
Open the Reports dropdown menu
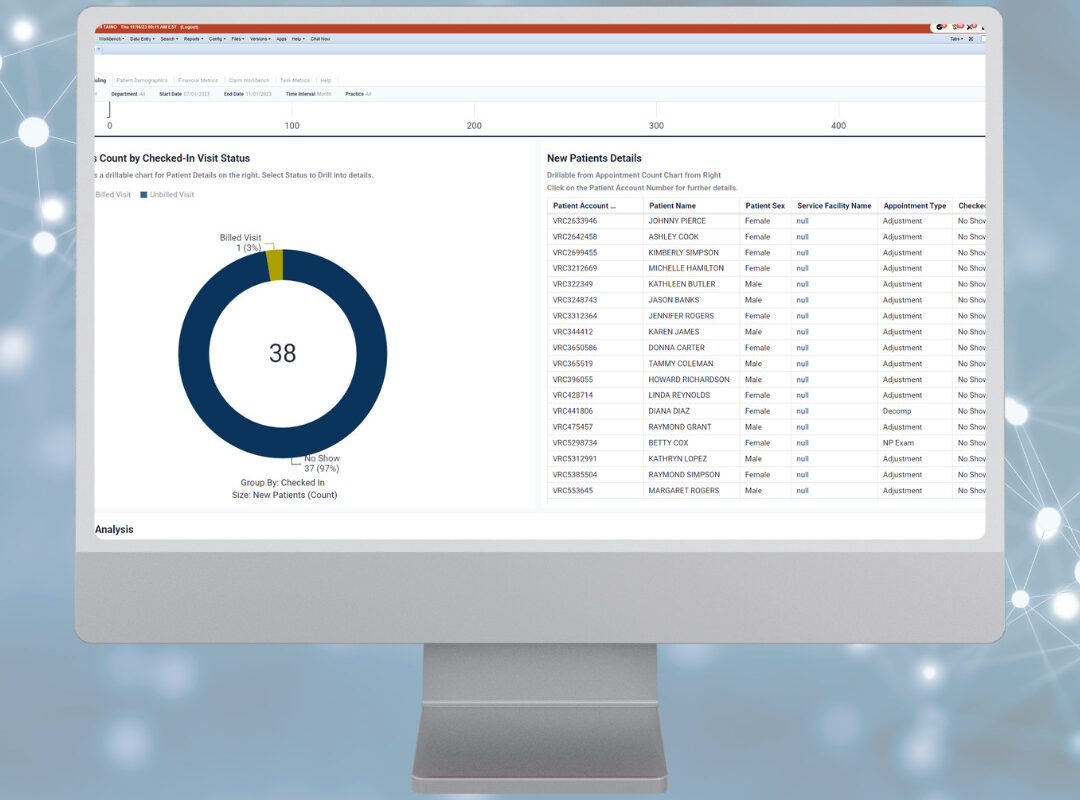point(193,39)
